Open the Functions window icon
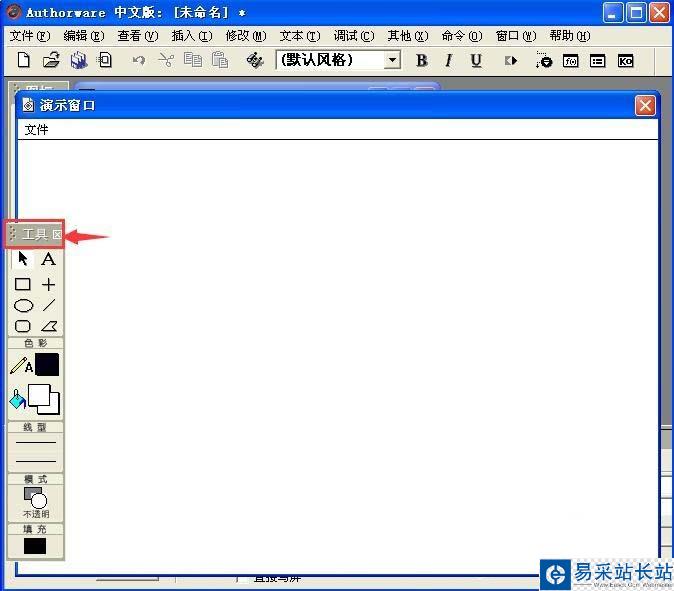674x591 pixels. tap(570, 61)
